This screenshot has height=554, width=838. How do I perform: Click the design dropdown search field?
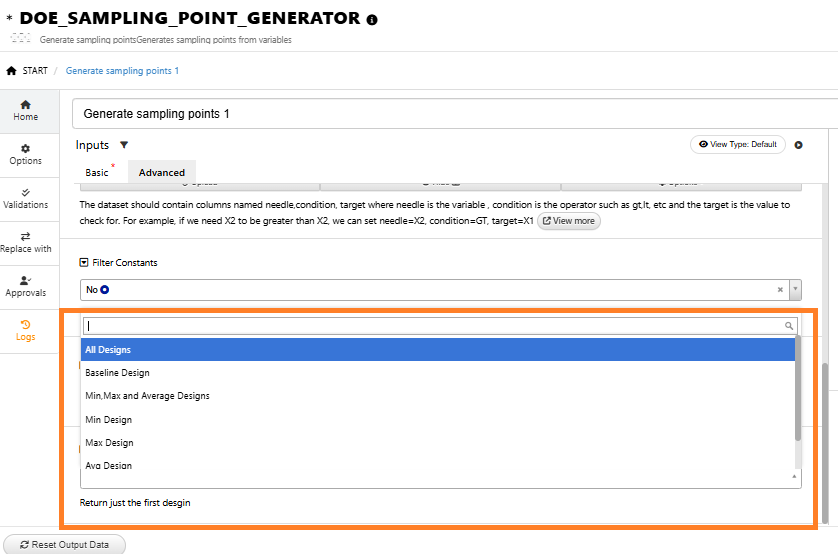tap(440, 326)
